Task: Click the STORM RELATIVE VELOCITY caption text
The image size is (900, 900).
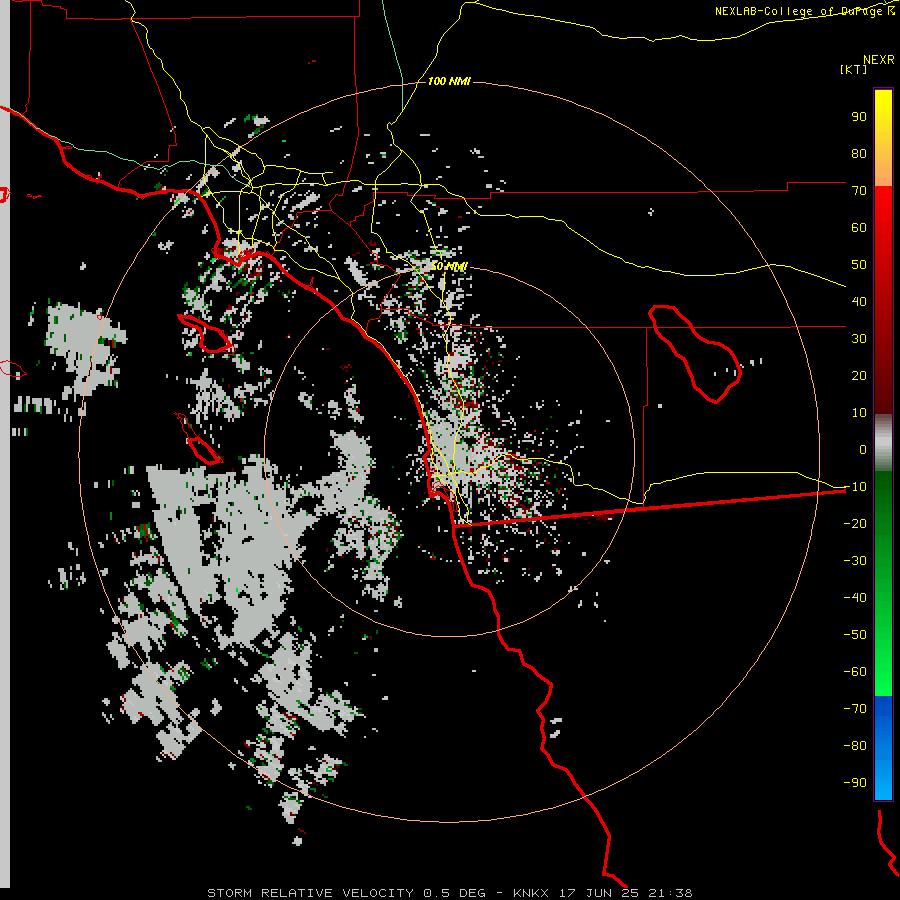Action: [310, 893]
